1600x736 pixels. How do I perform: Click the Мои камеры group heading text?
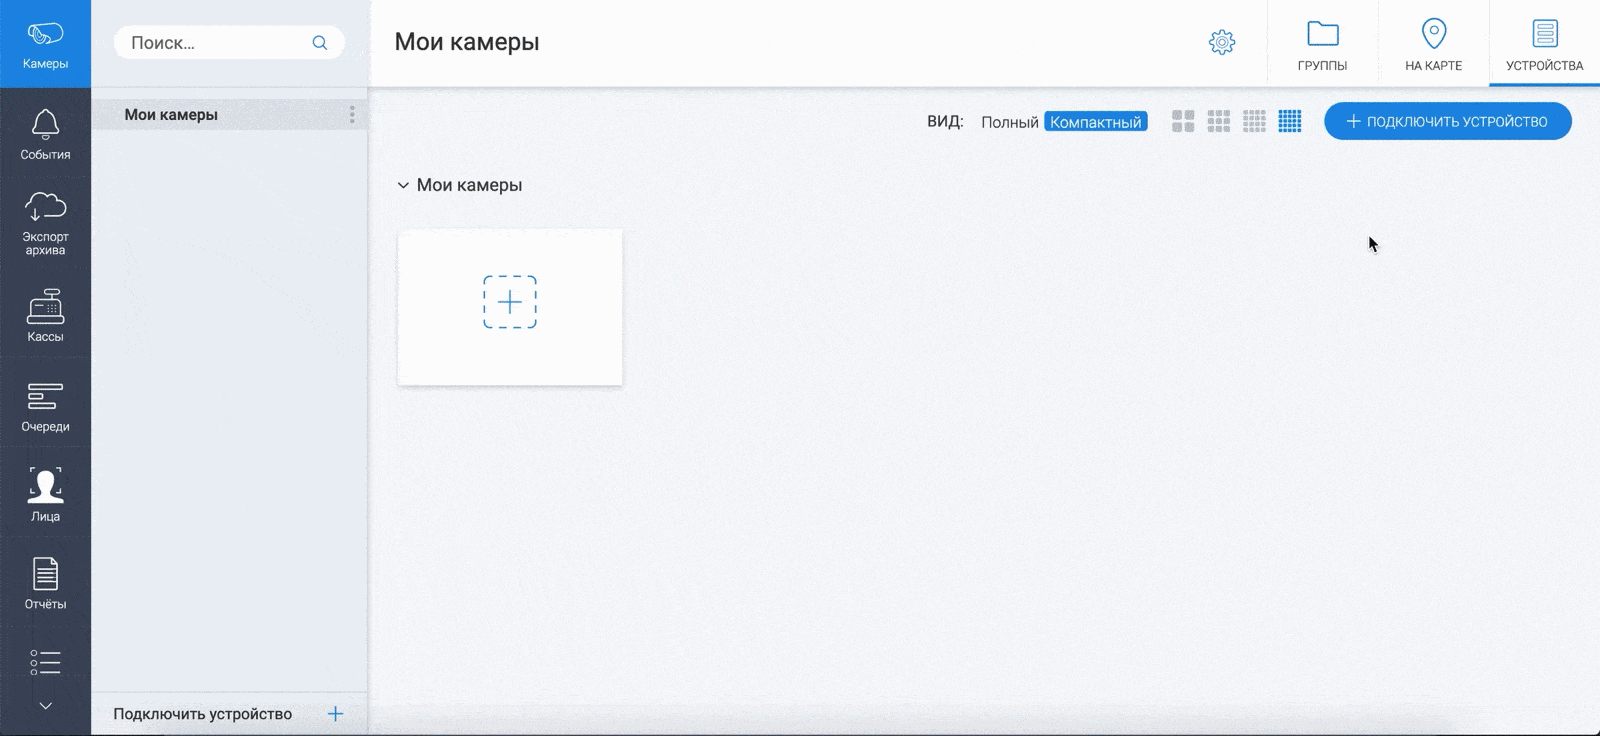coord(469,185)
